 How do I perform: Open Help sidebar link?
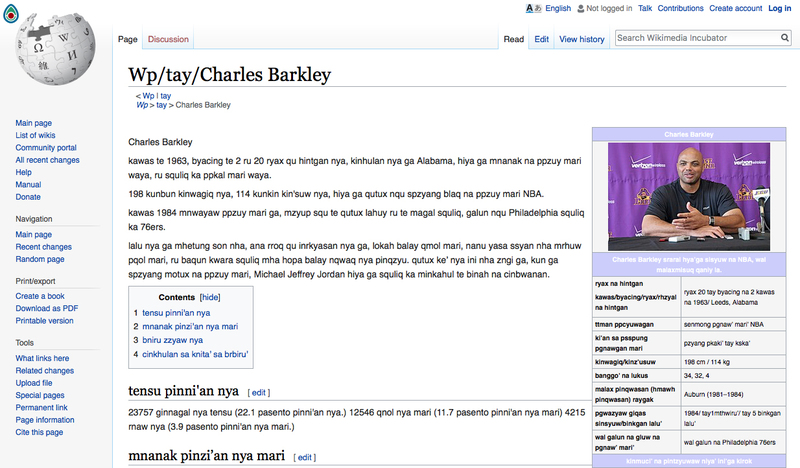(23, 172)
